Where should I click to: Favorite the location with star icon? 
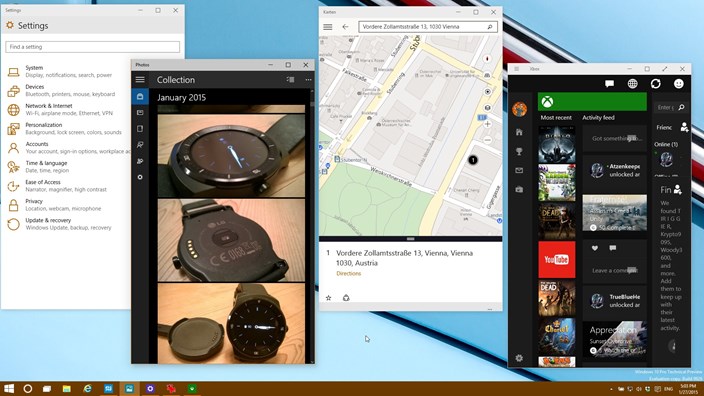coord(328,298)
